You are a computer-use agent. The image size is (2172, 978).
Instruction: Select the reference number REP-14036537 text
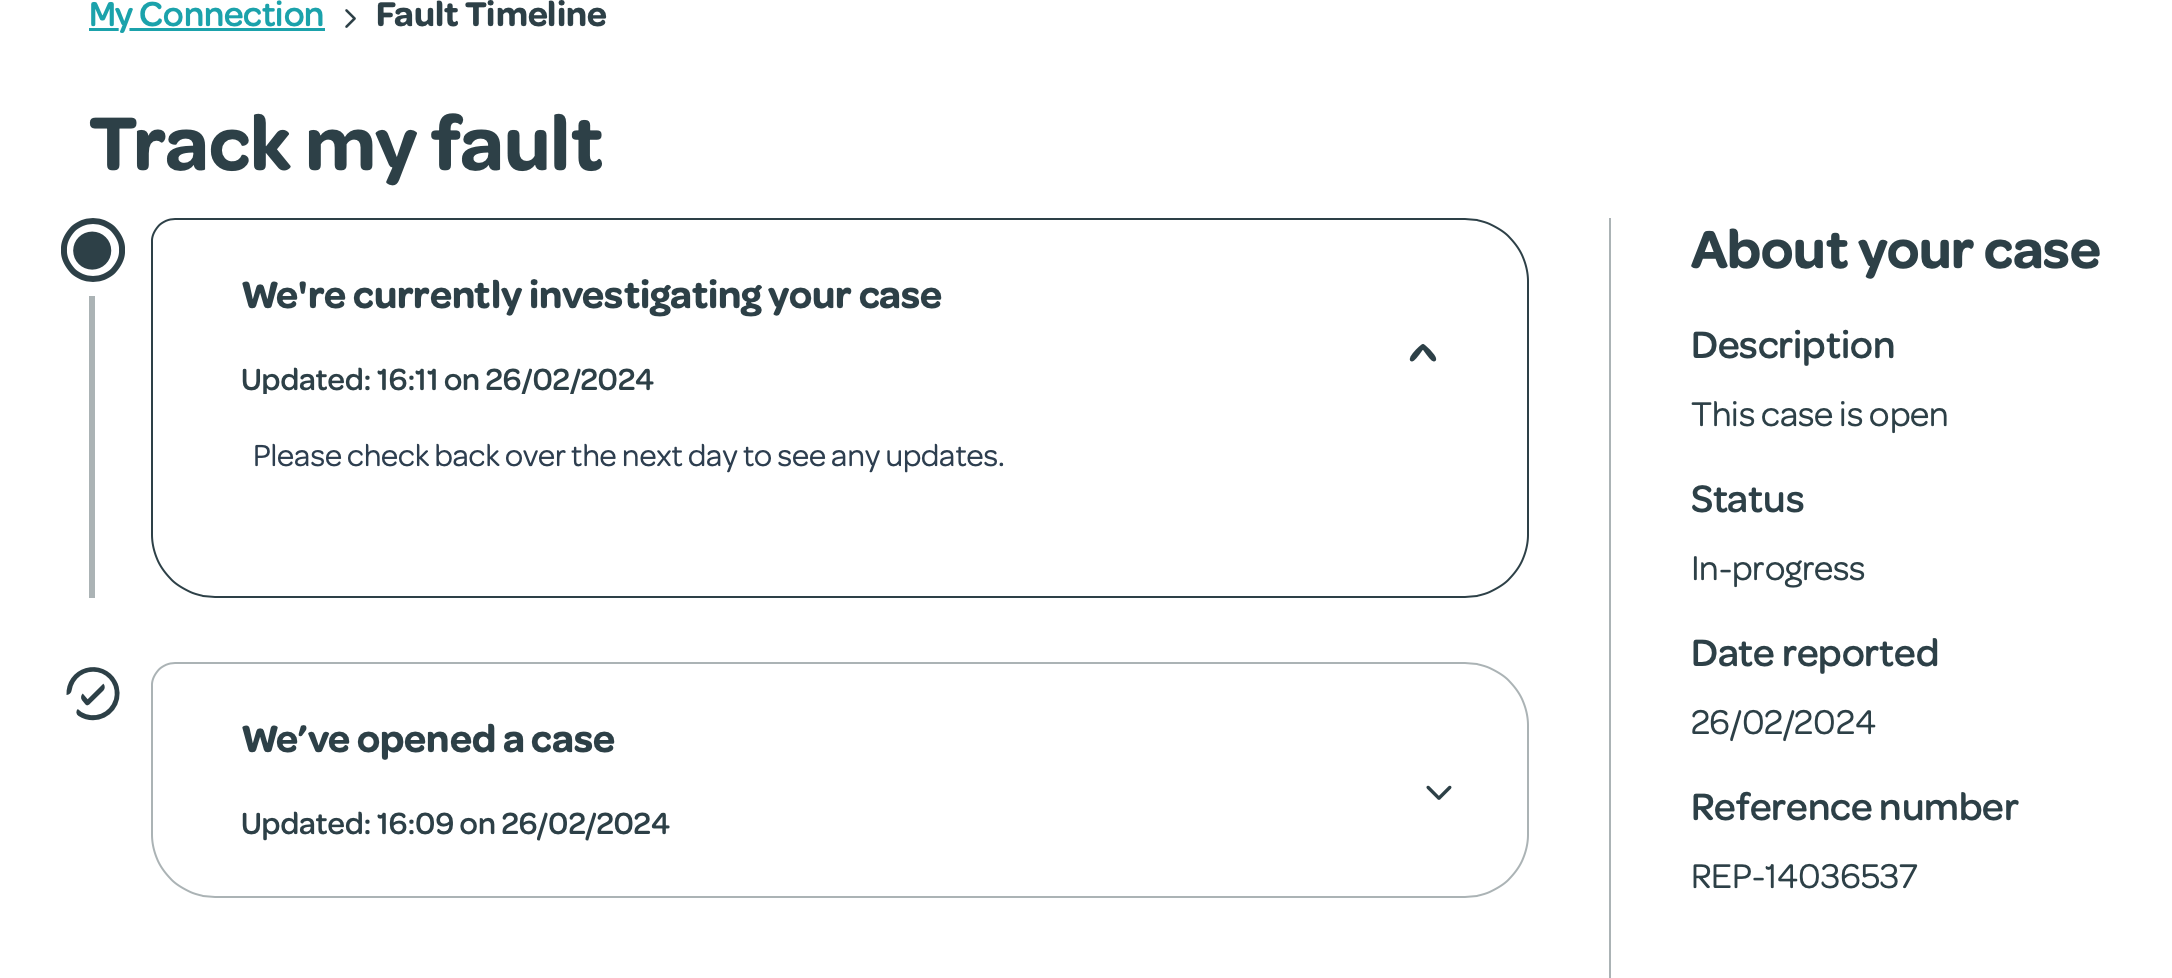1803,877
